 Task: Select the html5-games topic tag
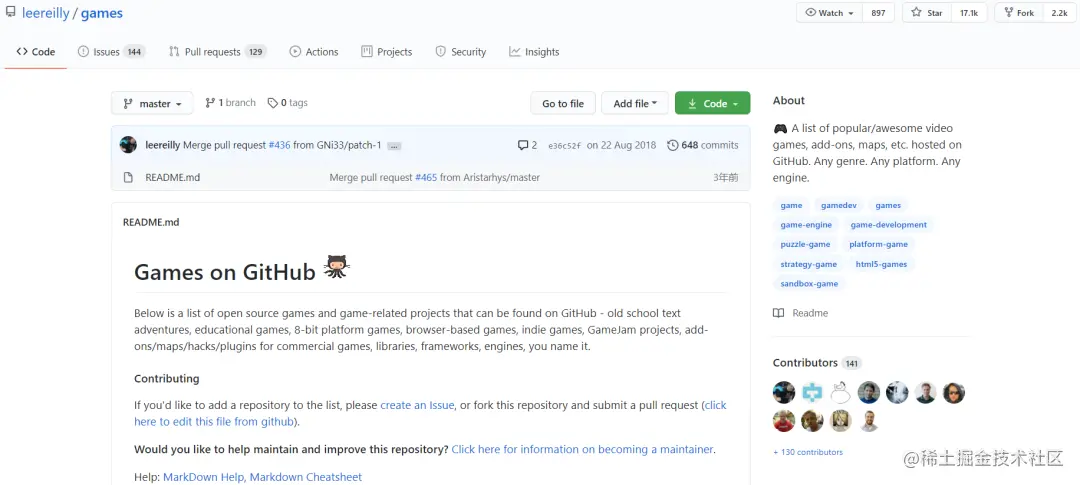(x=881, y=264)
